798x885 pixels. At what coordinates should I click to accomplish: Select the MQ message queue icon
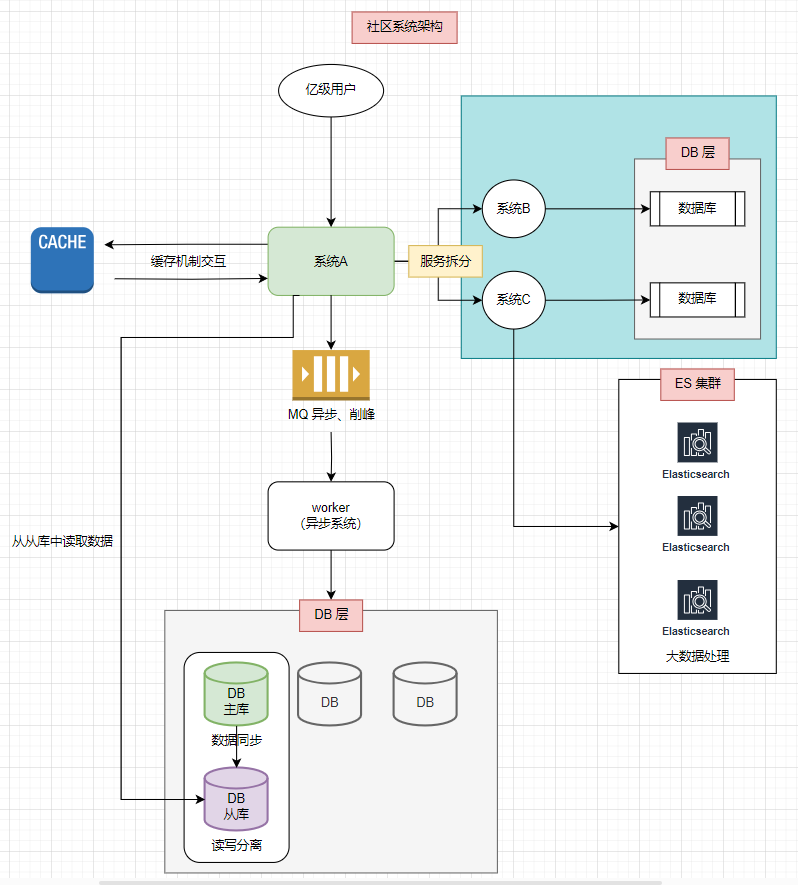pos(331,374)
